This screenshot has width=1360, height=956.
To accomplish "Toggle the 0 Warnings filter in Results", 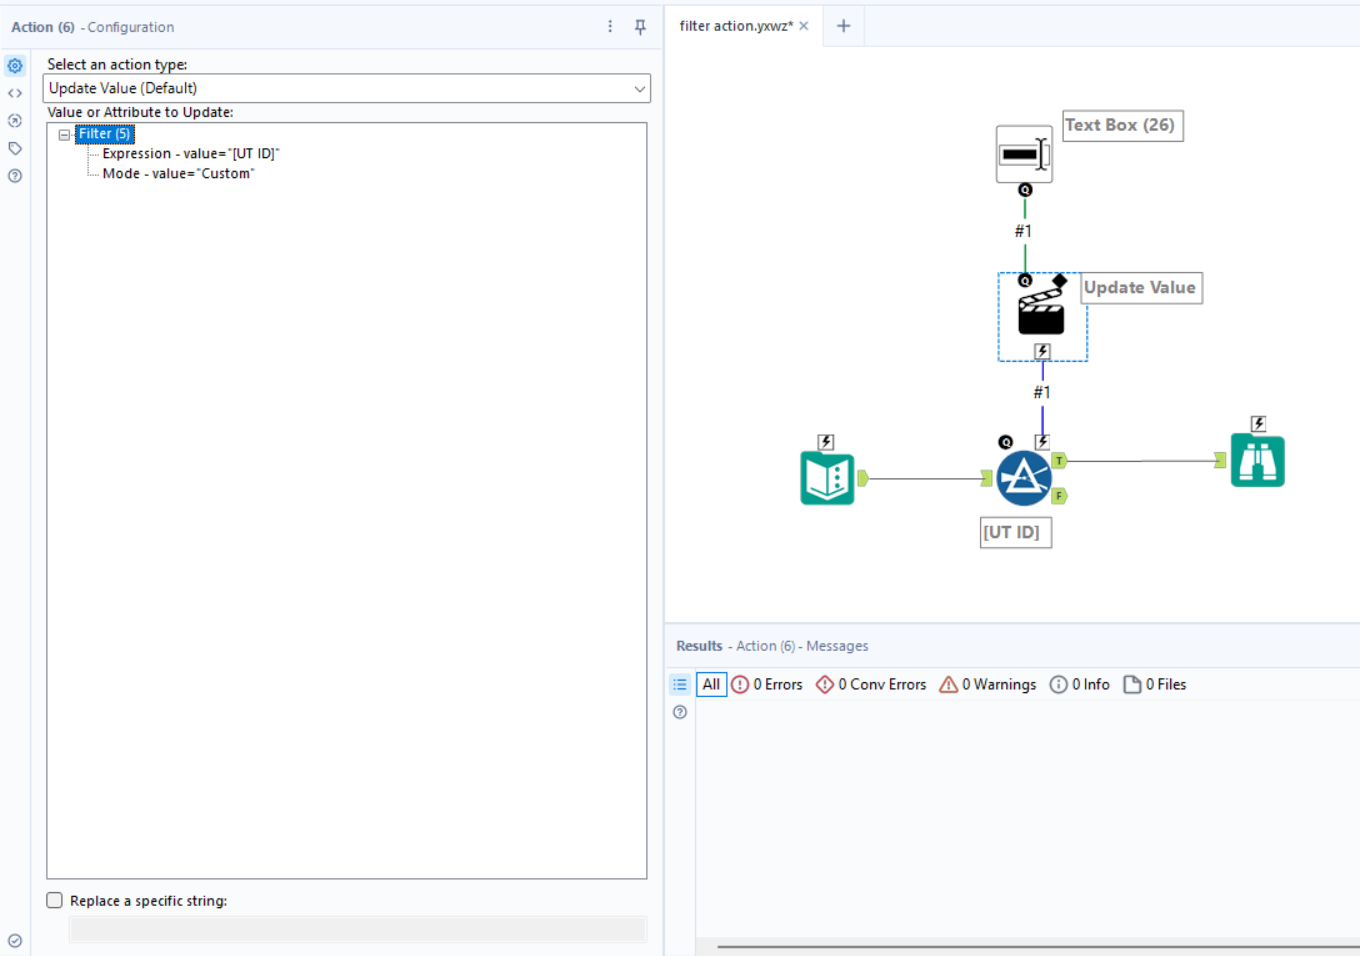I will click(x=988, y=684).
